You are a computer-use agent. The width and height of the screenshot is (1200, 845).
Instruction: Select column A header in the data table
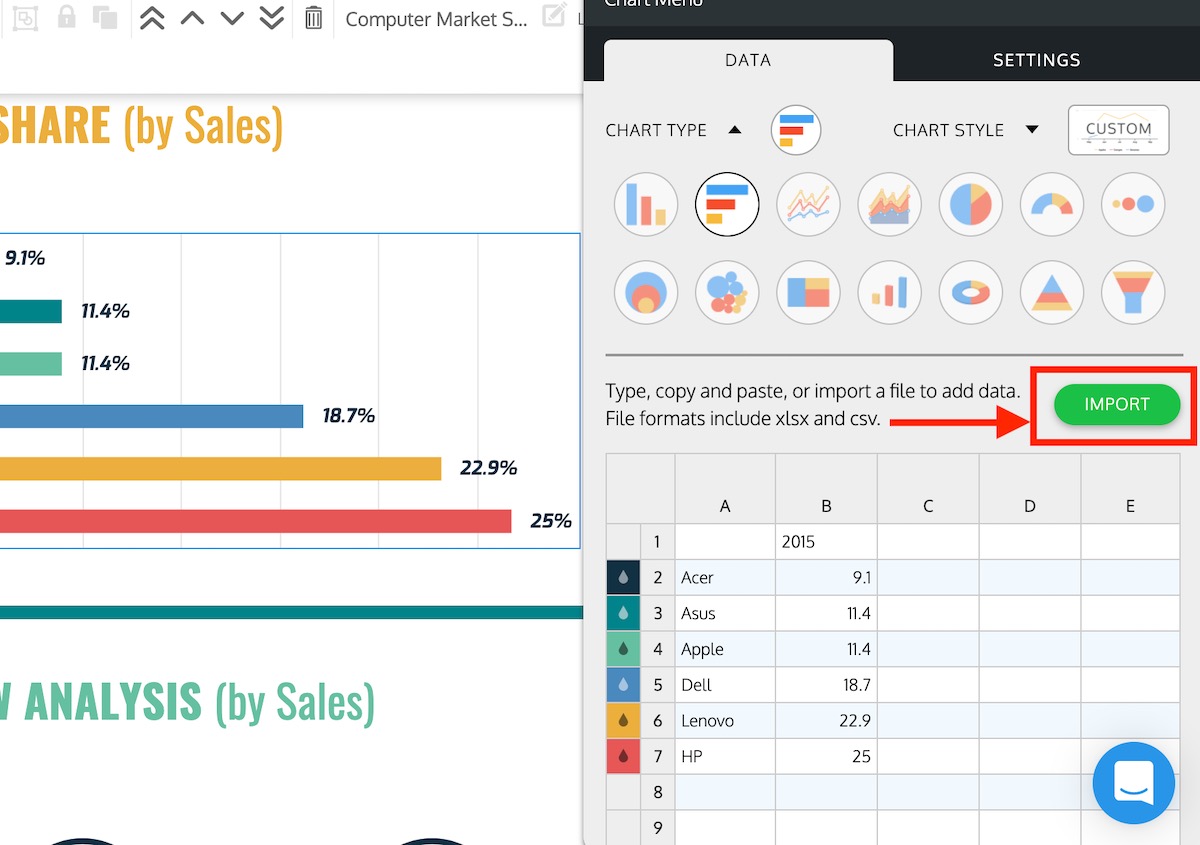[x=725, y=489]
